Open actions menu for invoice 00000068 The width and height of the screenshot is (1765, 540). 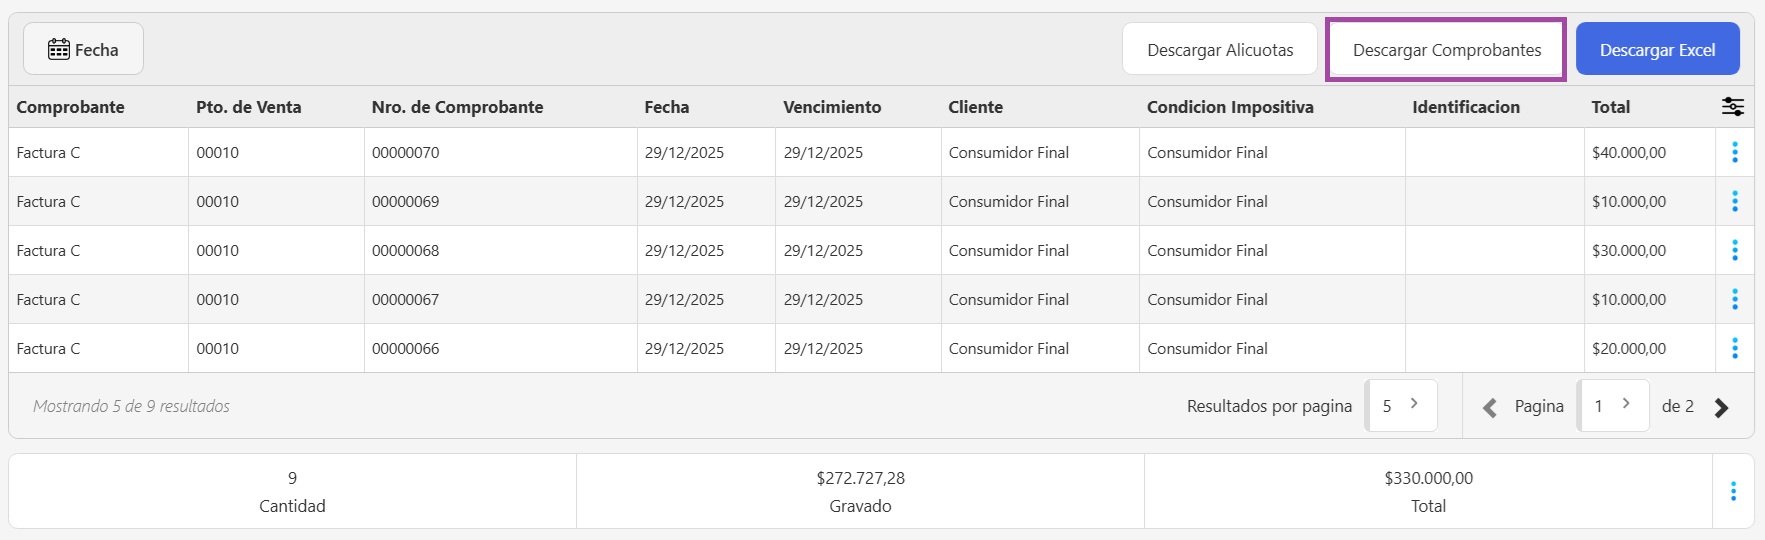coord(1735,250)
